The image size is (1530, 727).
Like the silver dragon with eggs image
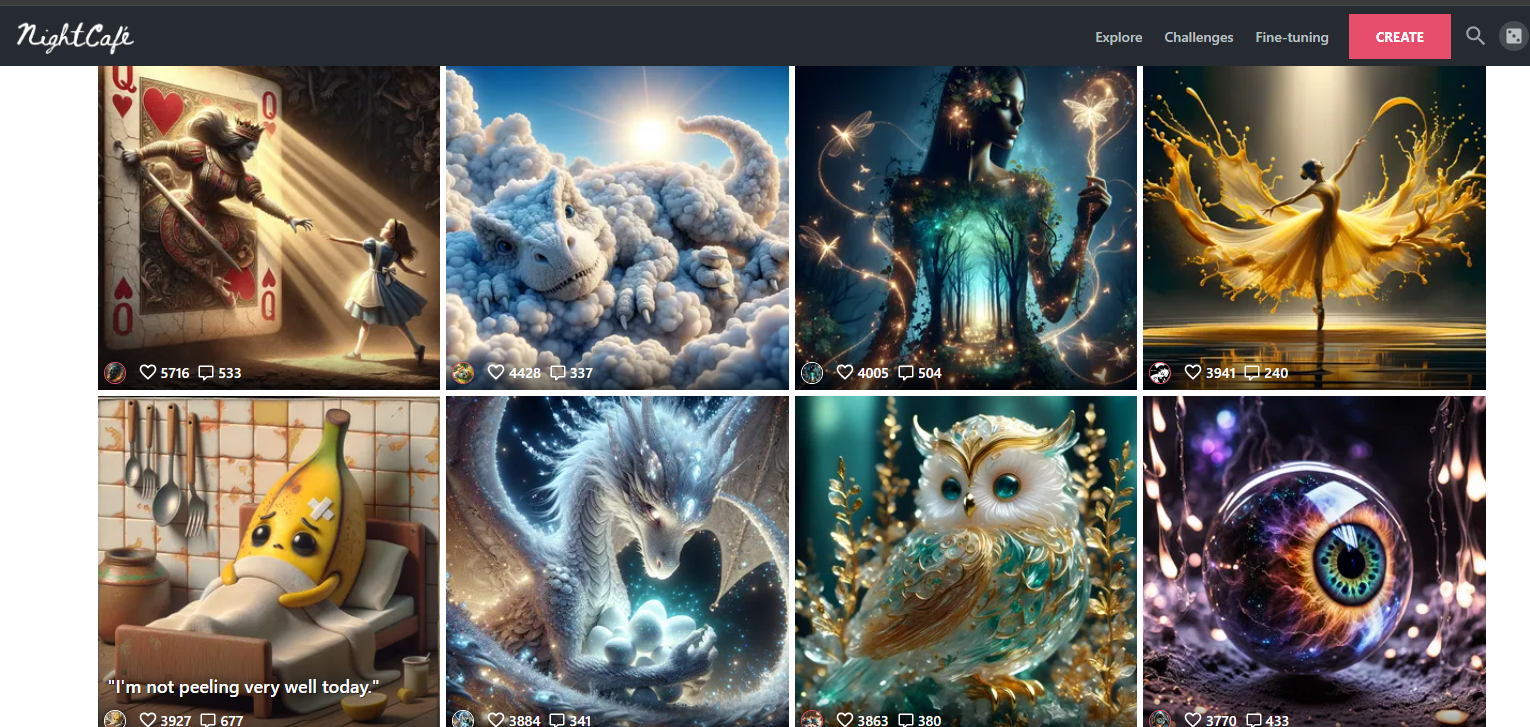[496, 719]
